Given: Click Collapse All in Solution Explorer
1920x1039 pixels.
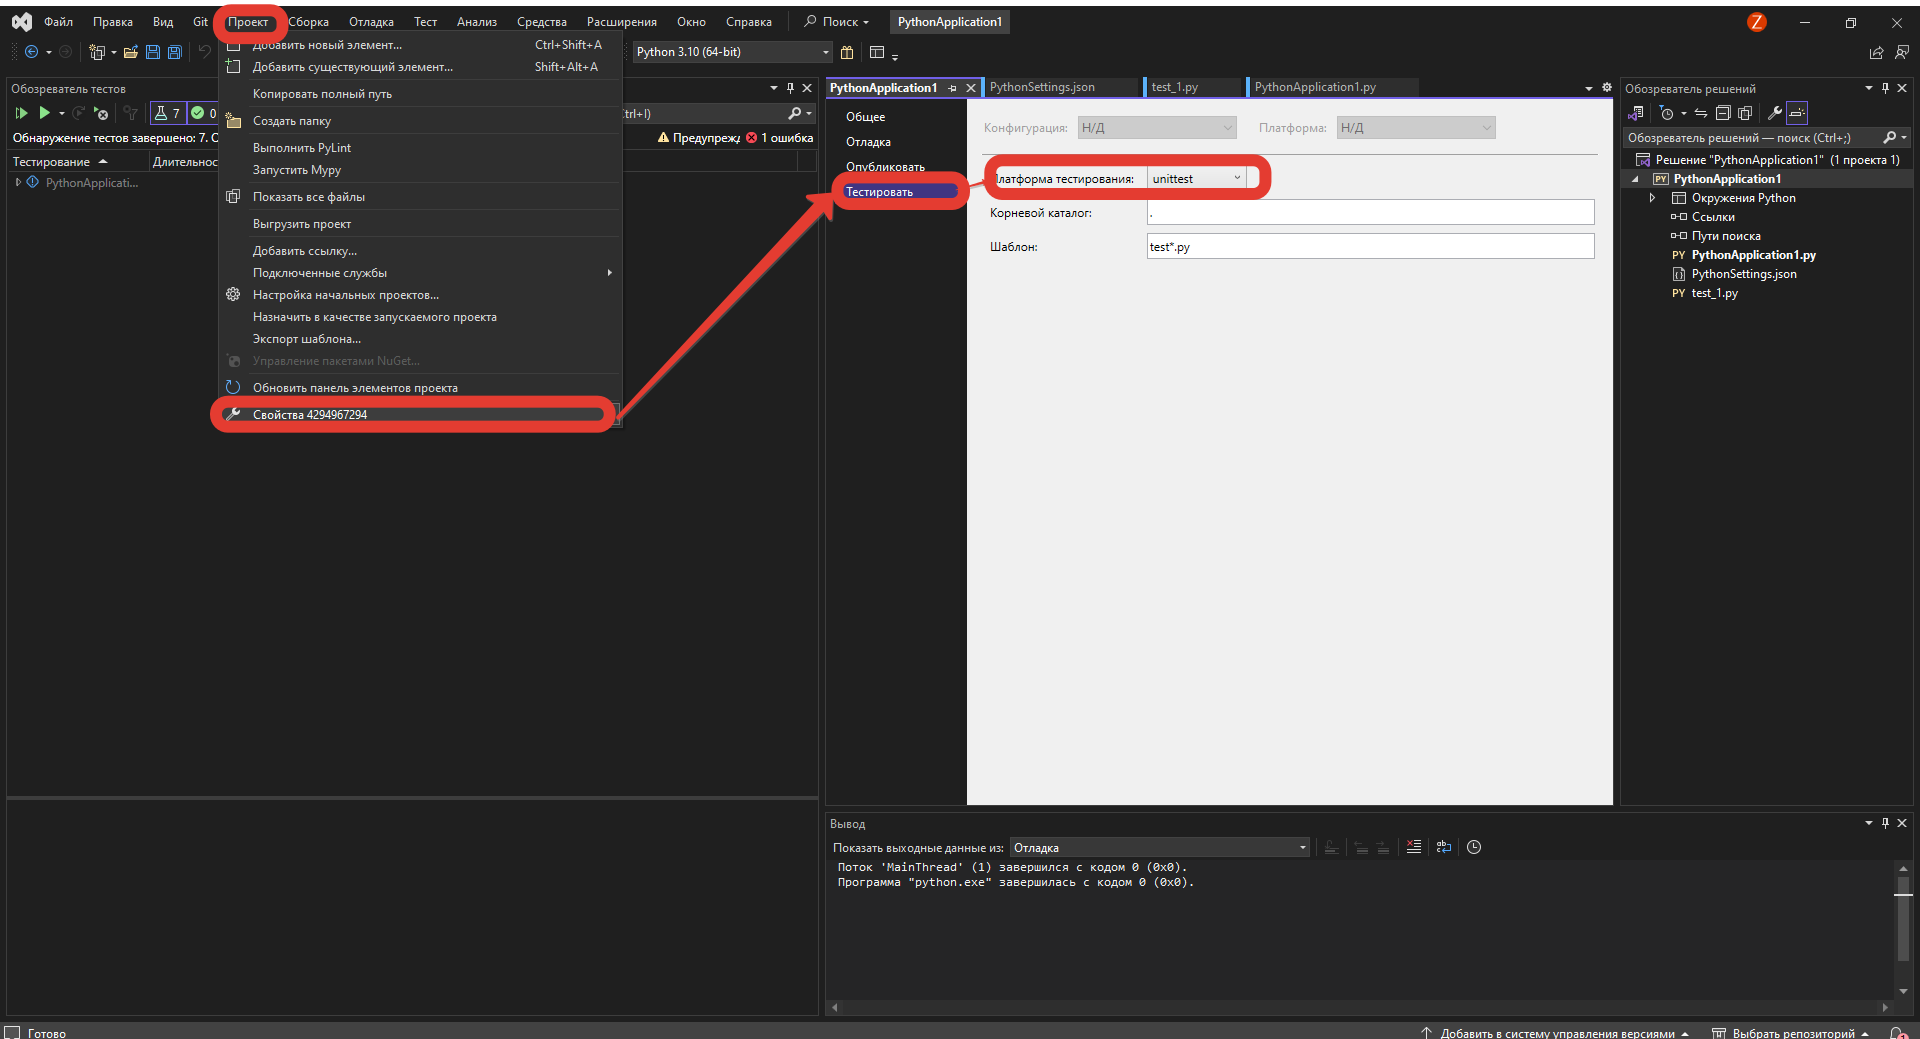Looking at the screenshot, I should (x=1723, y=113).
